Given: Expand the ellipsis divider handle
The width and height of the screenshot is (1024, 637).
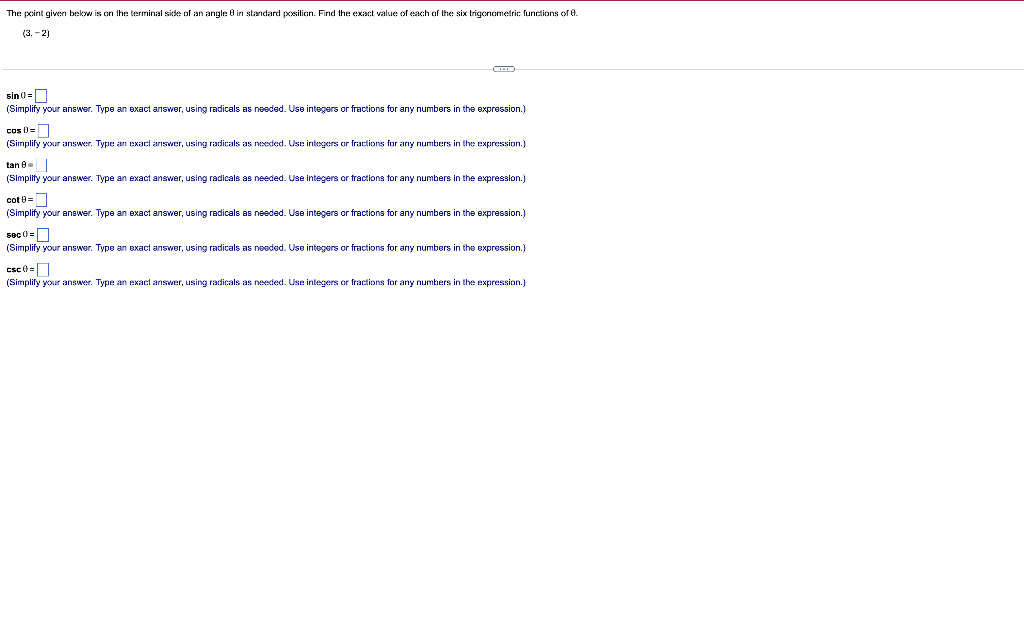Looking at the screenshot, I should tap(504, 69).
